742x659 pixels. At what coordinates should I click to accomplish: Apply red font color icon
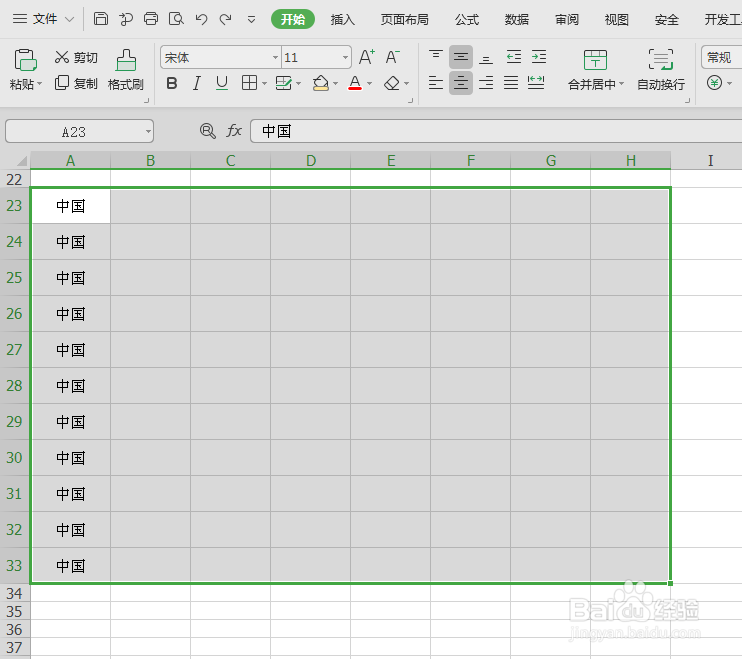pos(355,83)
